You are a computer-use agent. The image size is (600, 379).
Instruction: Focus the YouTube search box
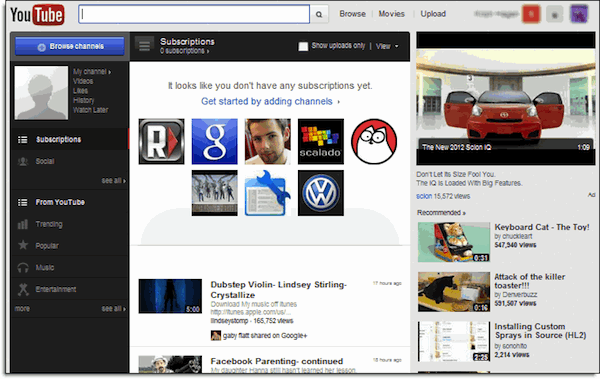point(194,14)
